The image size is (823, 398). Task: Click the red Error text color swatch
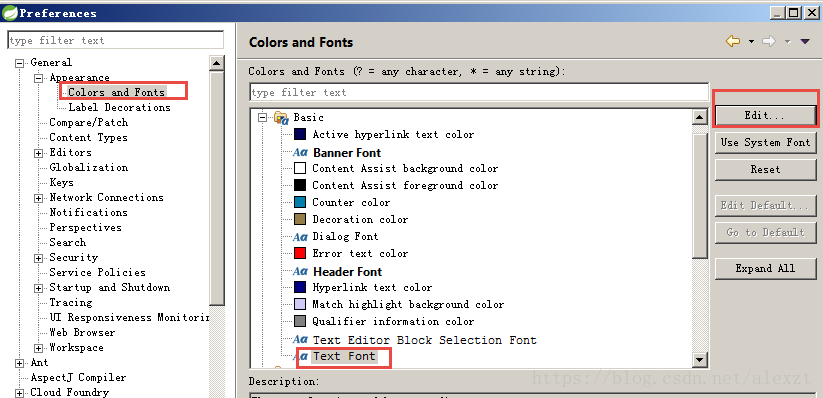pos(300,253)
